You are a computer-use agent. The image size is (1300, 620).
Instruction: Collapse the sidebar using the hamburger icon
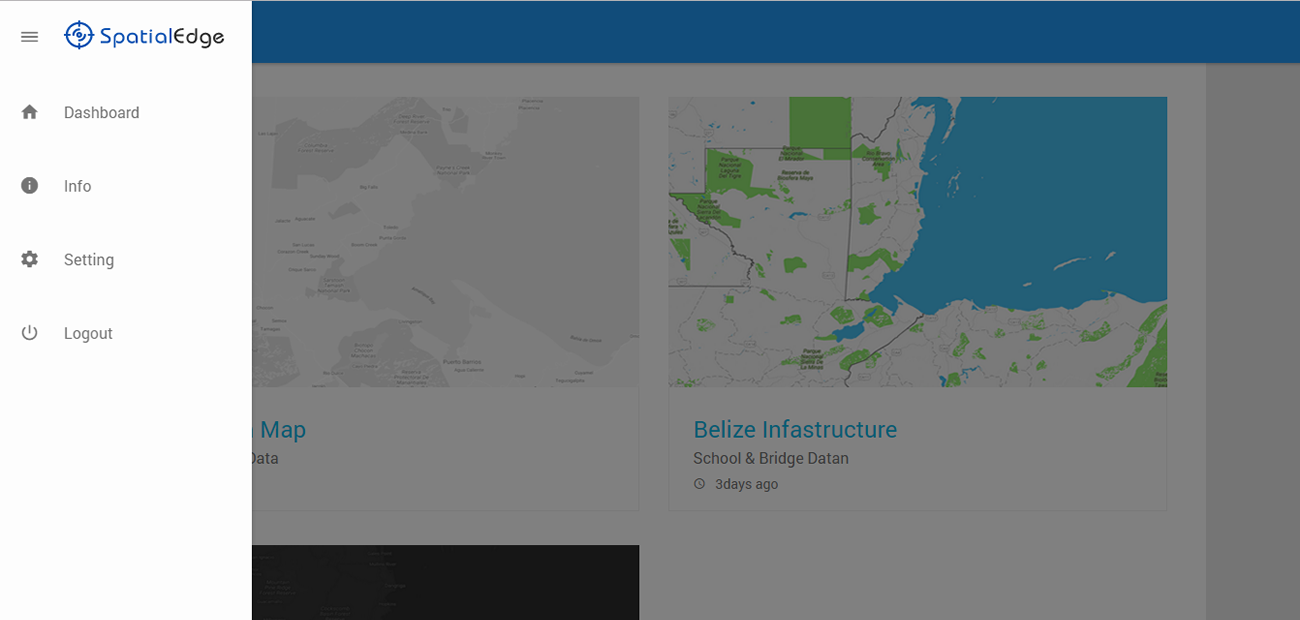29,37
